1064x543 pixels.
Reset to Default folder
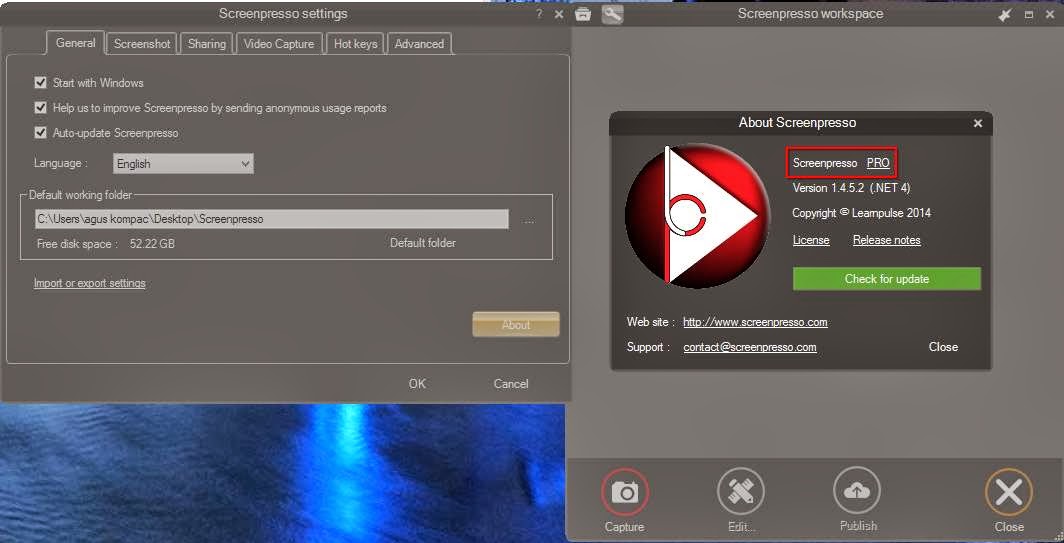423,243
